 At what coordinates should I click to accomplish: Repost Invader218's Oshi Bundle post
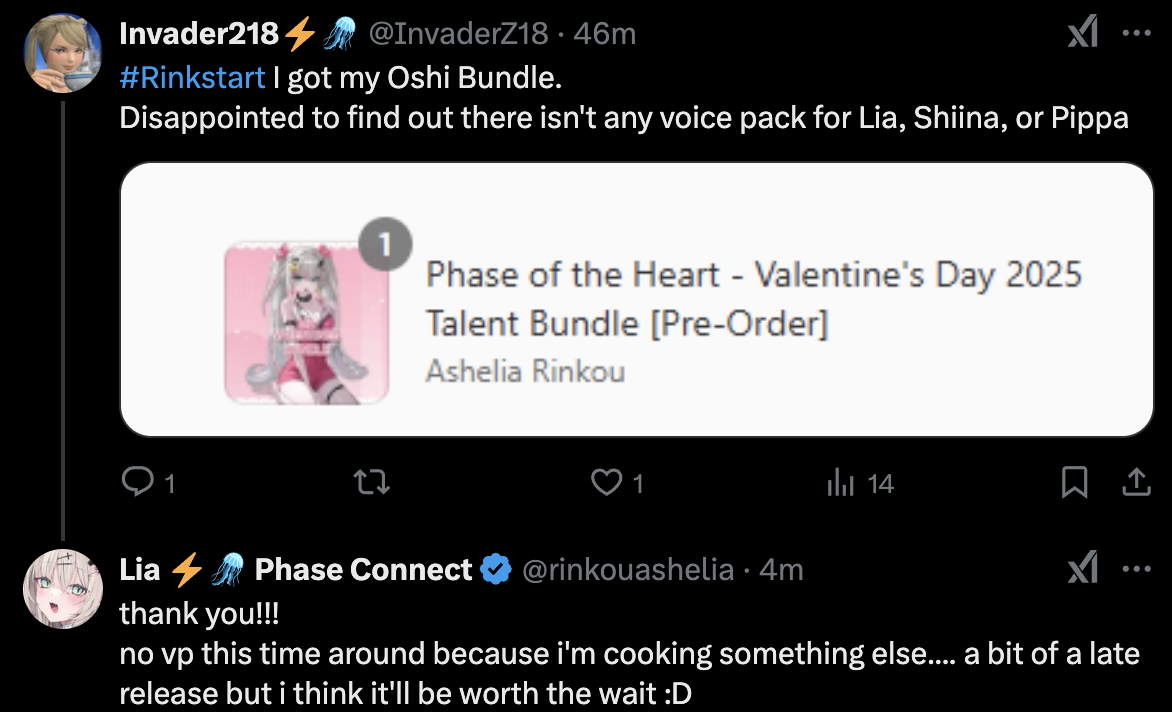373,484
